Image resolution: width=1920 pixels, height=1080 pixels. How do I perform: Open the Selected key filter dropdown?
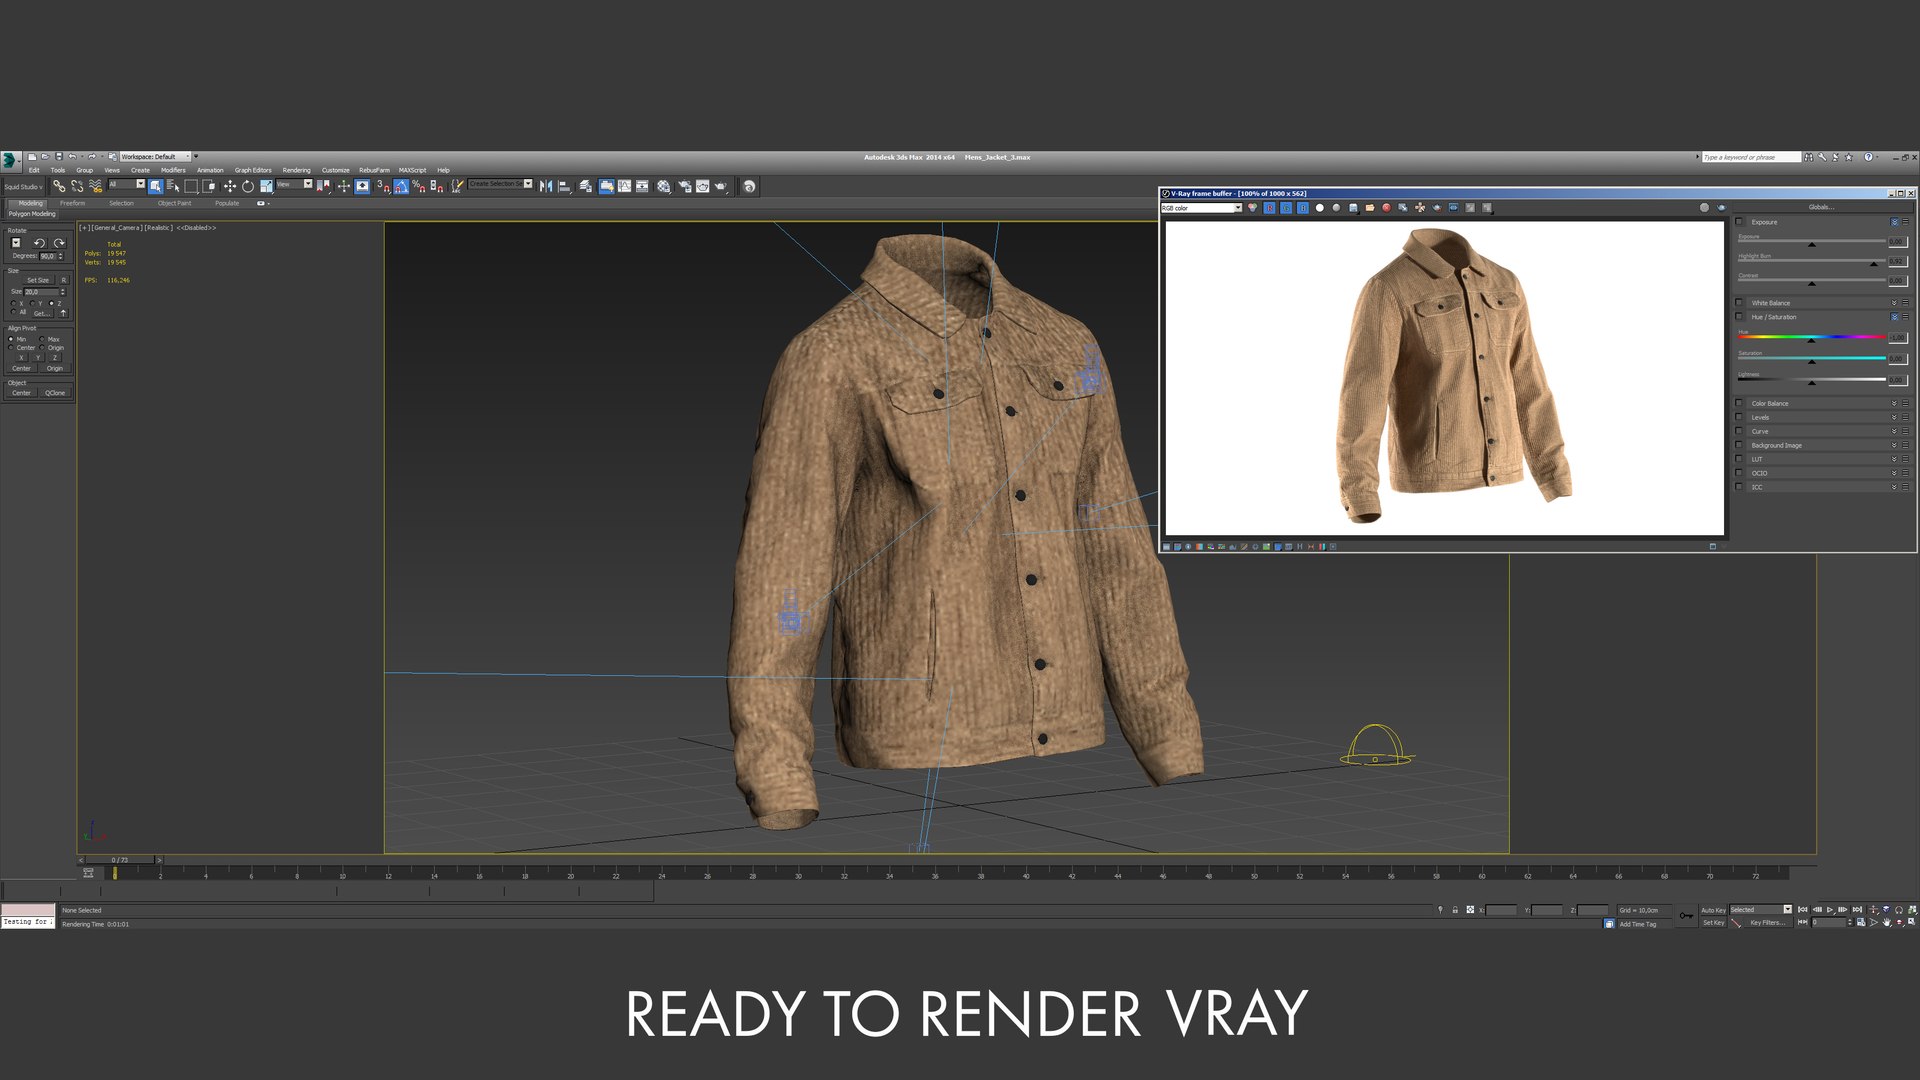(x=1761, y=910)
